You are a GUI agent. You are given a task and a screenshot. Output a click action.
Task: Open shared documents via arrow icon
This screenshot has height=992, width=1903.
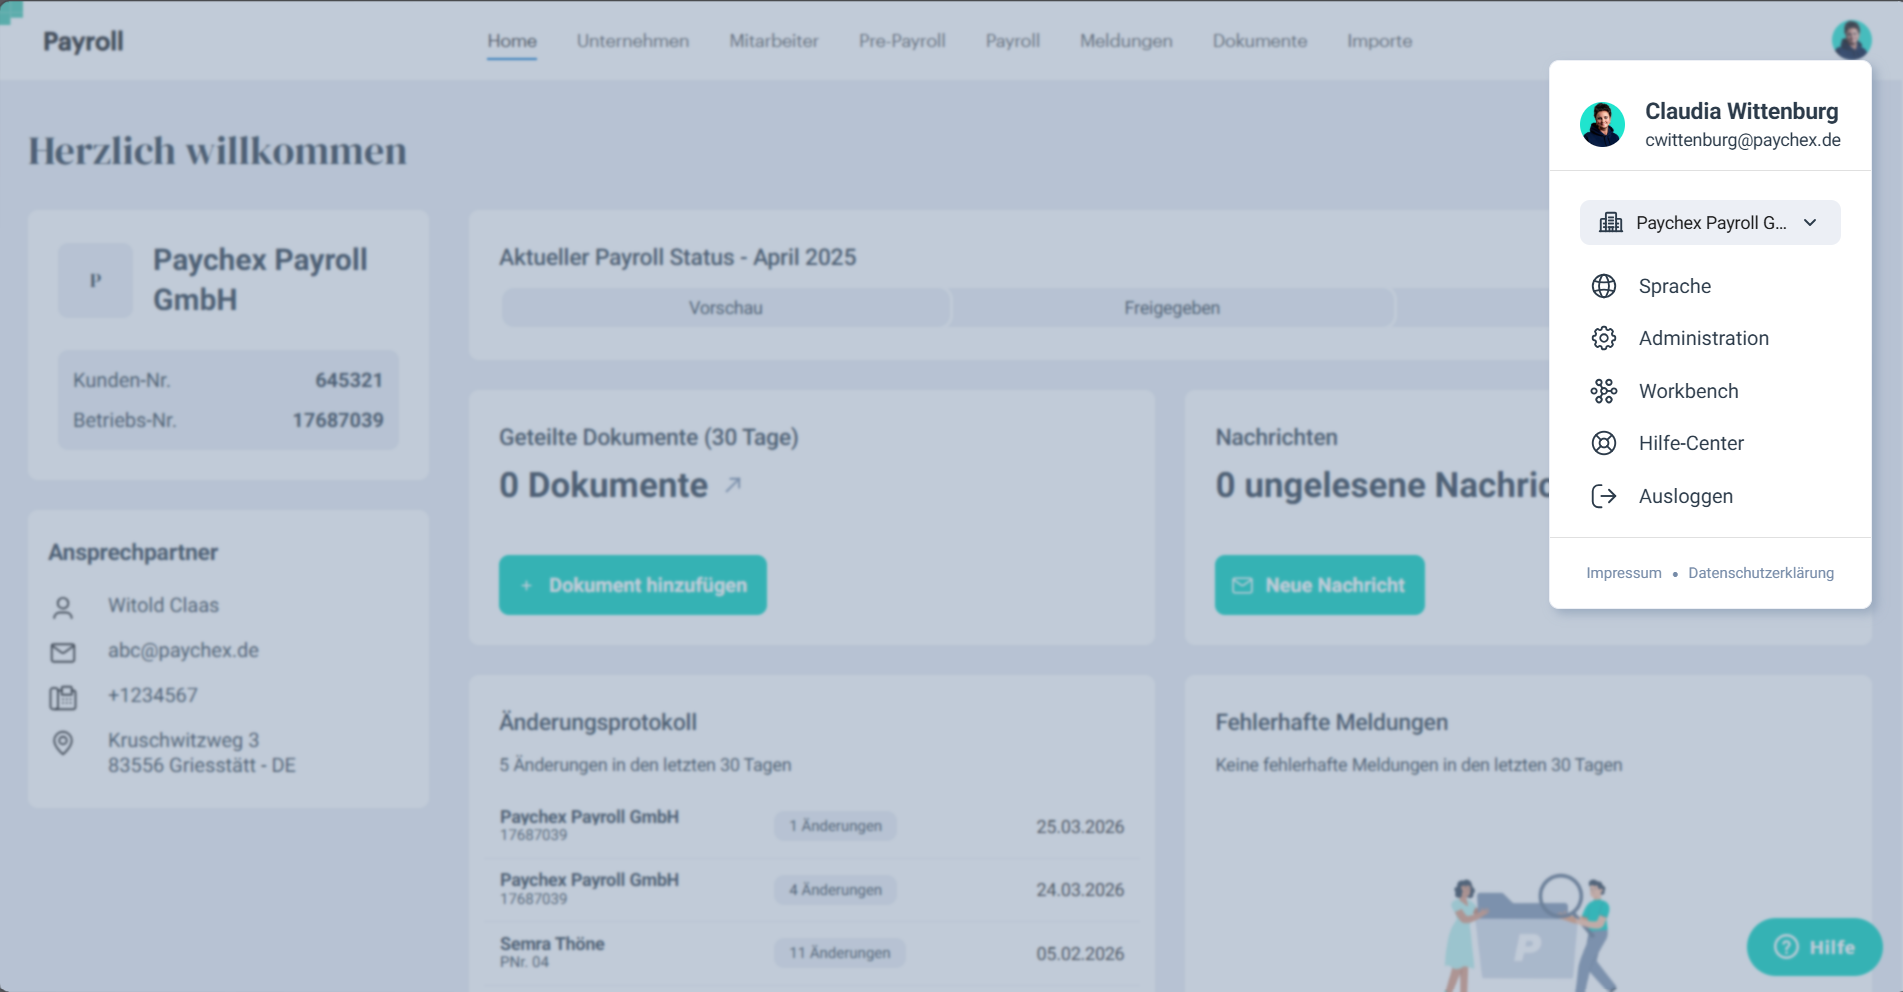(x=733, y=485)
